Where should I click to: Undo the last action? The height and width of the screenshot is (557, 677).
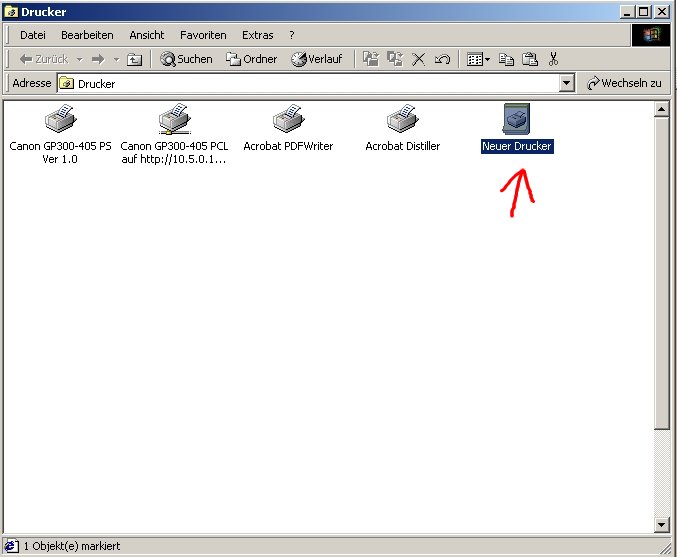(442, 59)
